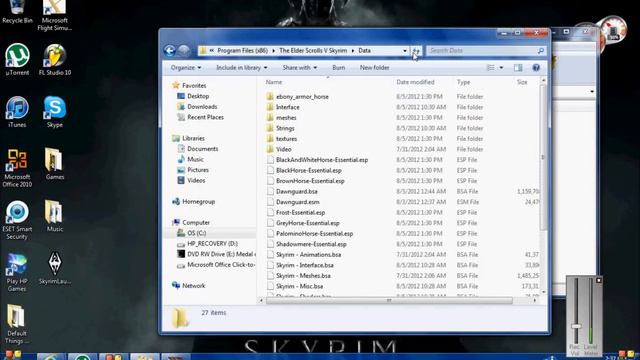This screenshot has height=360, width=640.
Task: Click The Elder Scrolls V Skyrim breadcrumb
Action: [x=313, y=51]
